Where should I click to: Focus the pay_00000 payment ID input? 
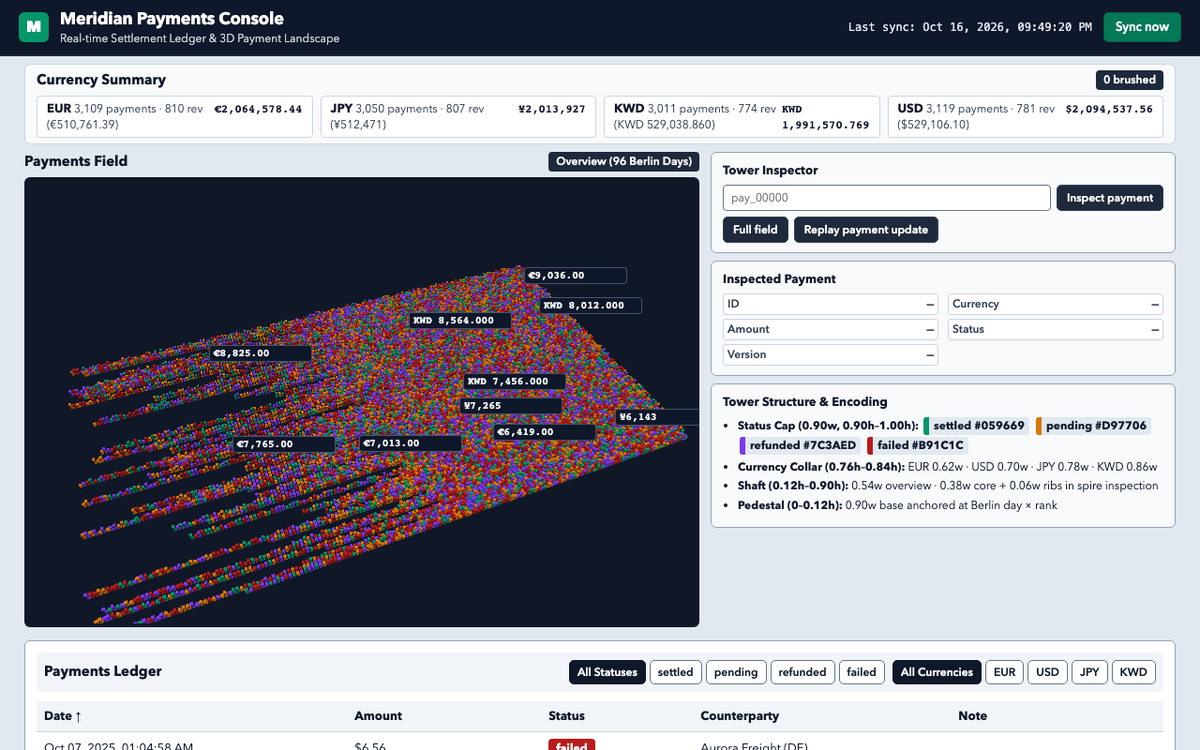pyautogui.click(x=887, y=198)
